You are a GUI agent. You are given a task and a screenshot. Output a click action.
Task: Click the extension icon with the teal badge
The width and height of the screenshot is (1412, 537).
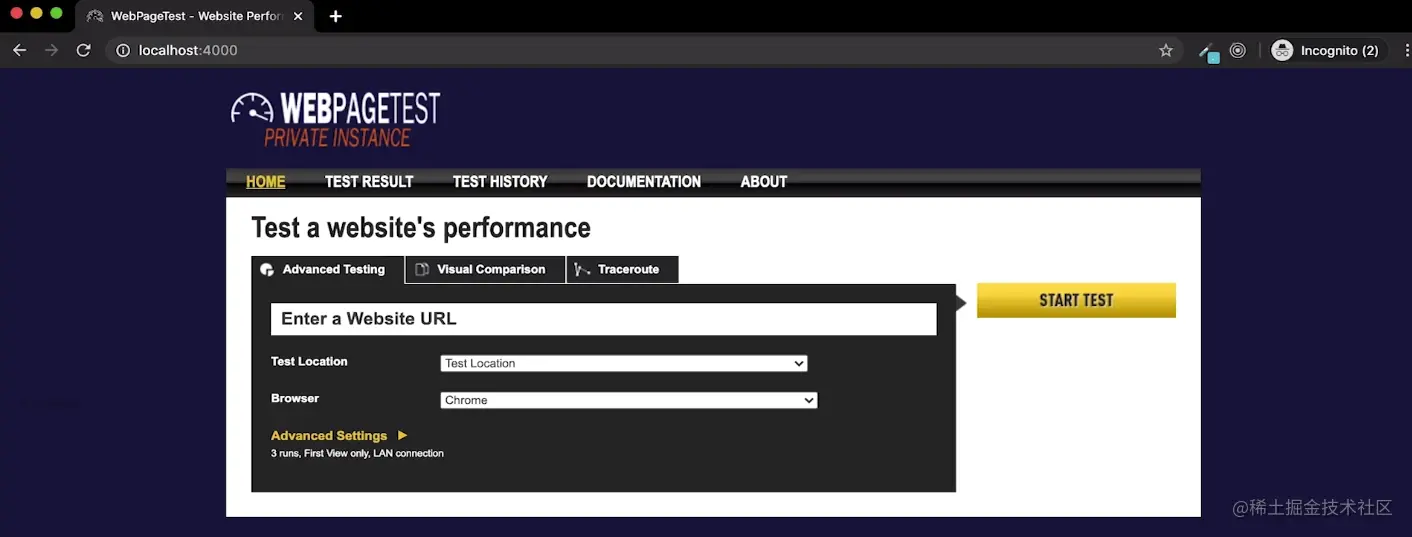[x=1209, y=51]
